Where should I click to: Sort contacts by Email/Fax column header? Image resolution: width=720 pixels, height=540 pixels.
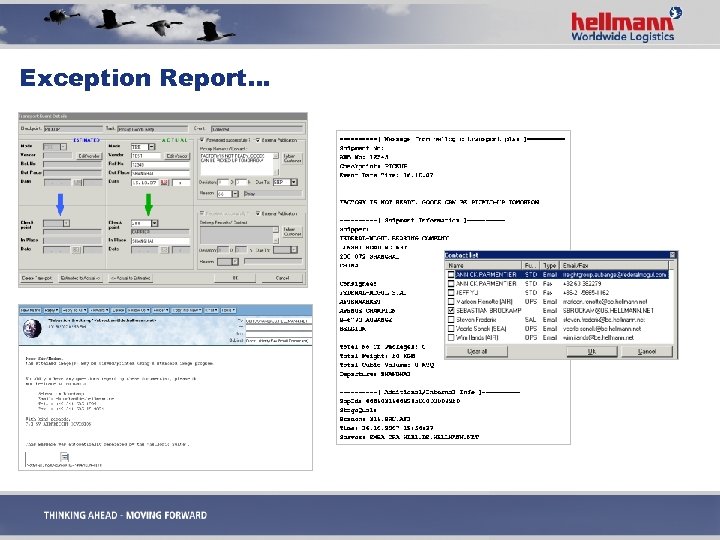click(x=614, y=265)
